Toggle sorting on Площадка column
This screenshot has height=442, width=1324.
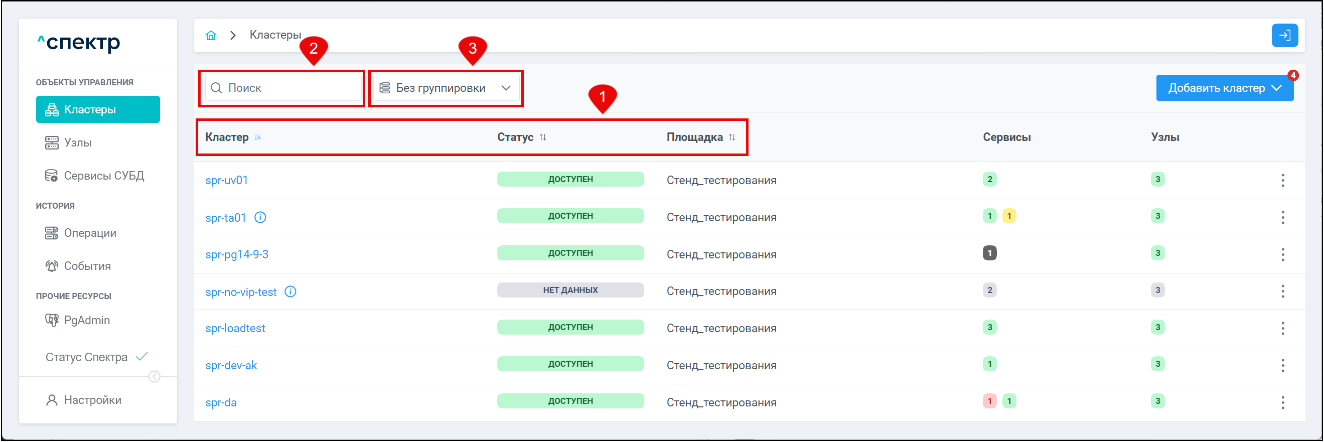731,137
